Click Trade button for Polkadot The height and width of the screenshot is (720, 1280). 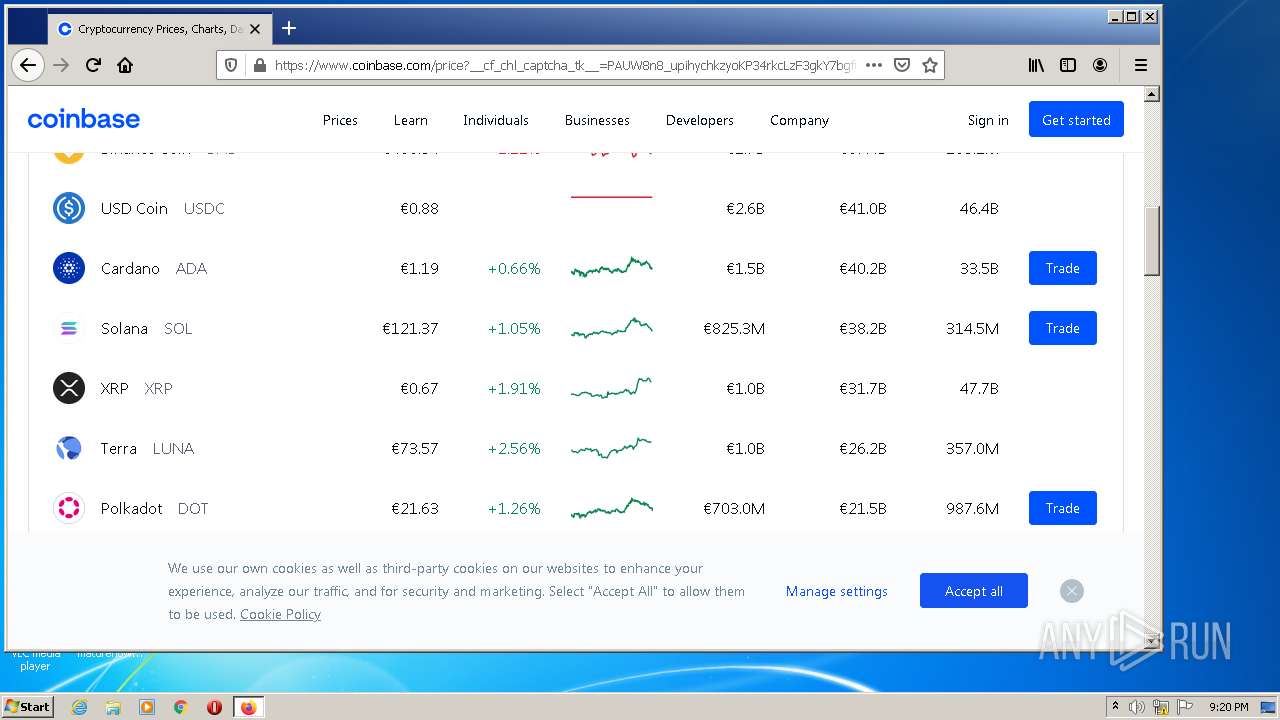pos(1062,508)
